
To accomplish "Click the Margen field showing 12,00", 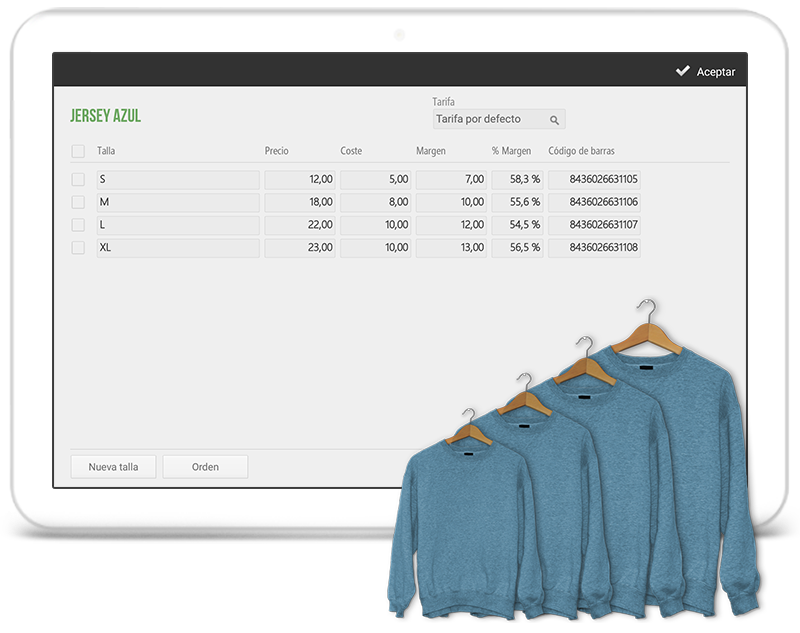I will [x=451, y=225].
